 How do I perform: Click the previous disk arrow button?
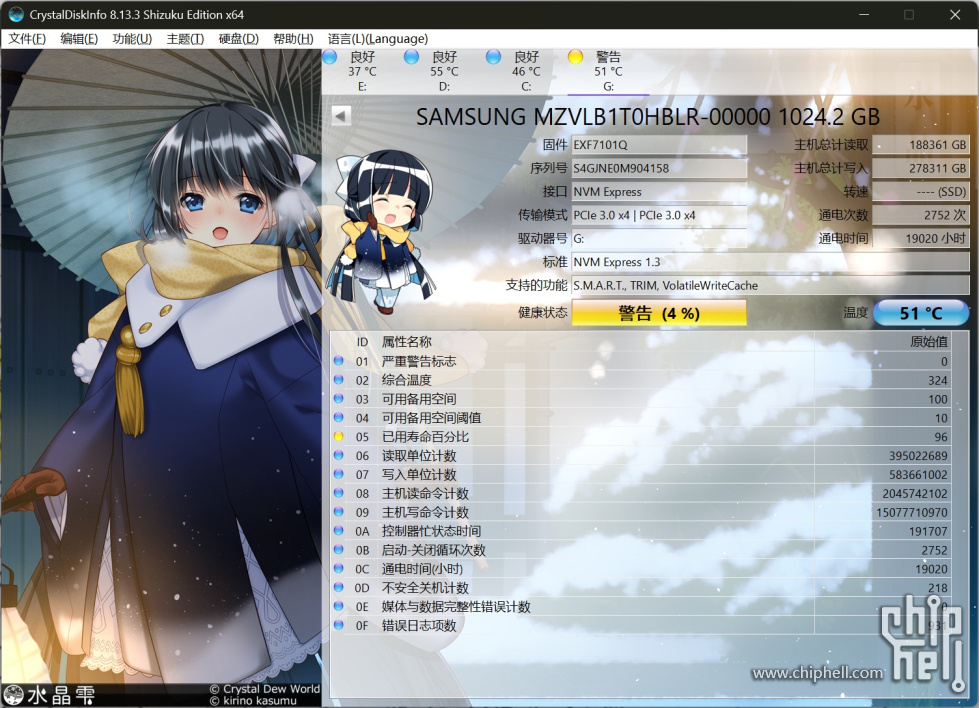(341, 116)
